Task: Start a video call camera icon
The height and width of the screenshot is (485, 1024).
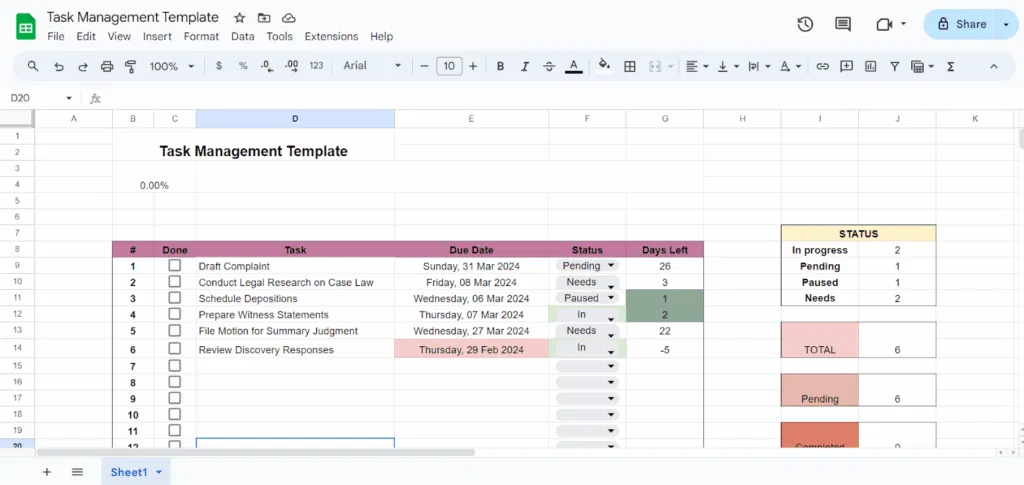Action: pyautogui.click(x=884, y=24)
